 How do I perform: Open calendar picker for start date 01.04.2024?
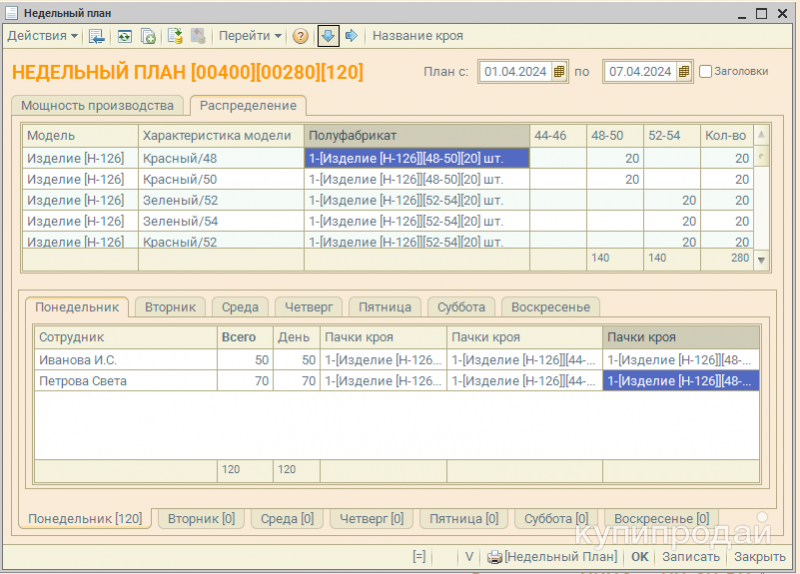coord(560,72)
